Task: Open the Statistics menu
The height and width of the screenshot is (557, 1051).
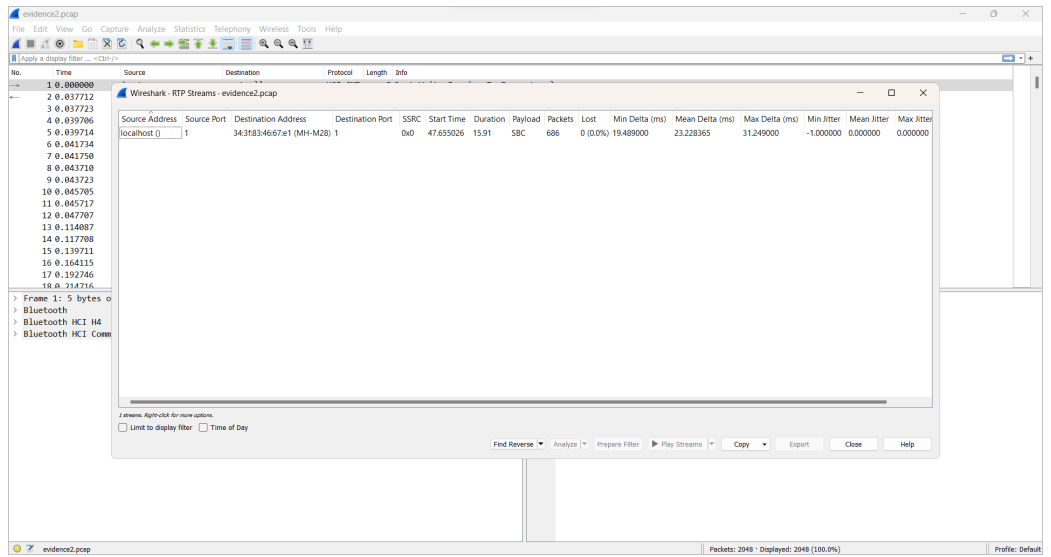Action: (189, 29)
